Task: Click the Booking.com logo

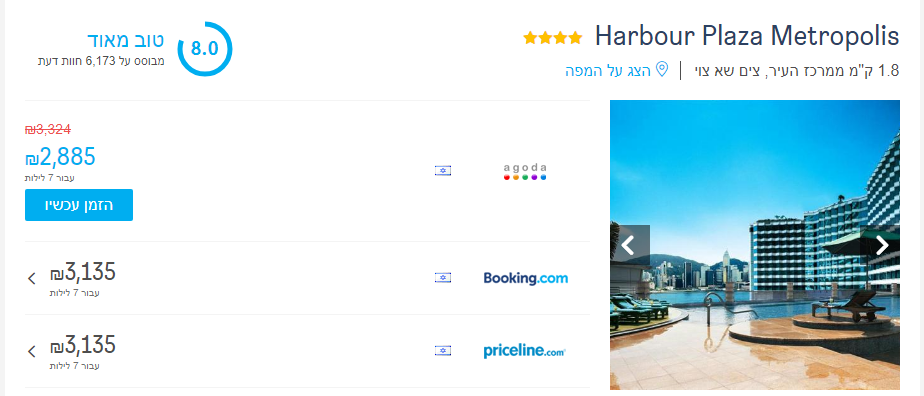Action: coord(526,278)
